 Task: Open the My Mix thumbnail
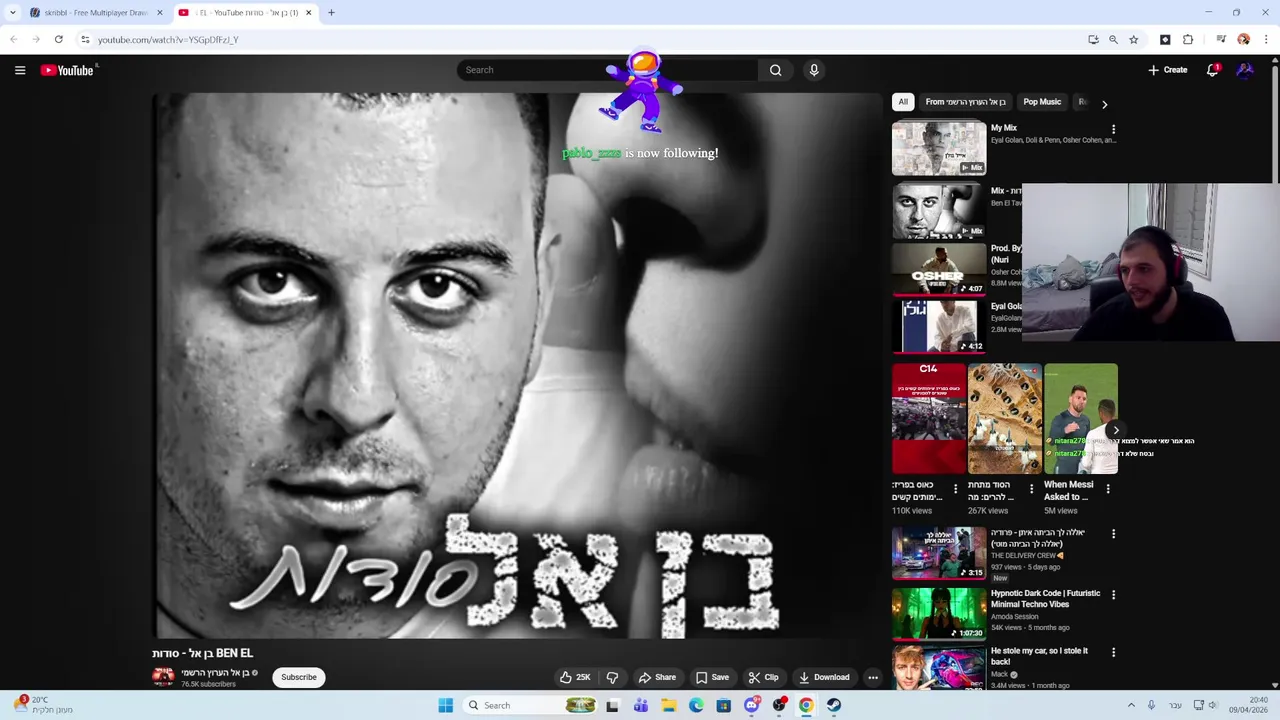(x=939, y=148)
